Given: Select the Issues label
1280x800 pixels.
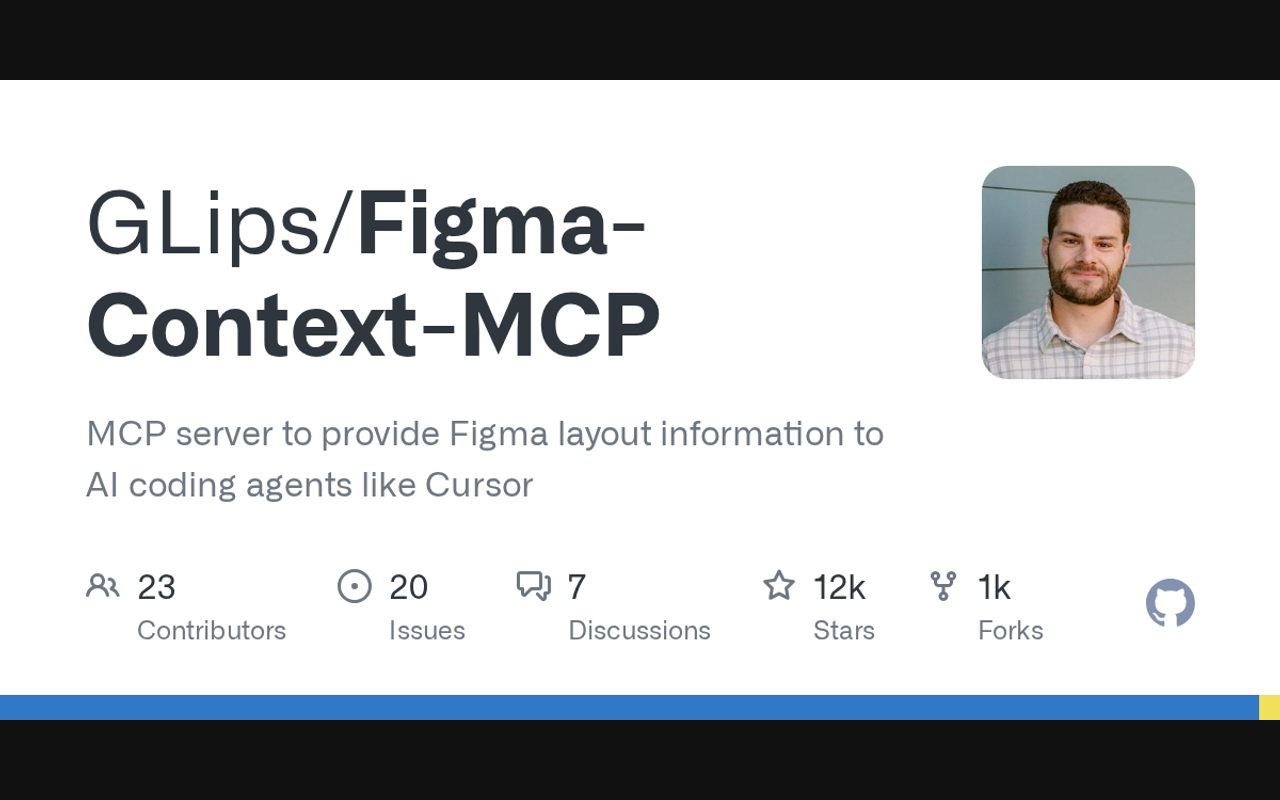Looking at the screenshot, I should tap(427, 631).
